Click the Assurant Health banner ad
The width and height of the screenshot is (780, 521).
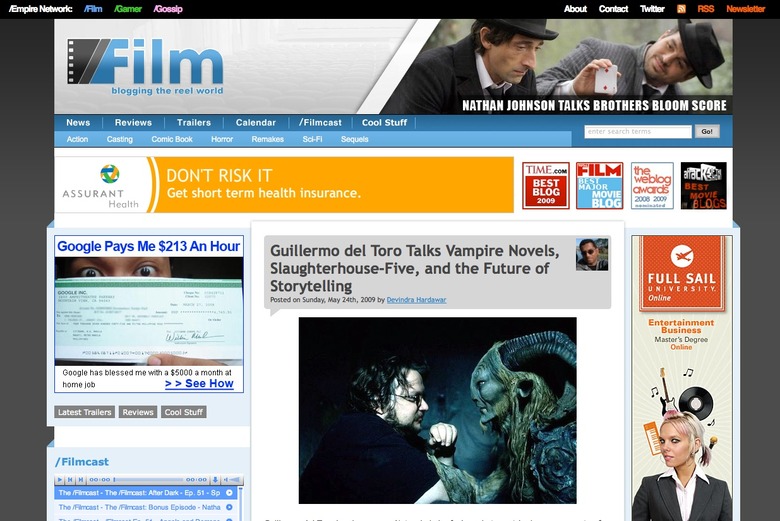click(x=284, y=185)
